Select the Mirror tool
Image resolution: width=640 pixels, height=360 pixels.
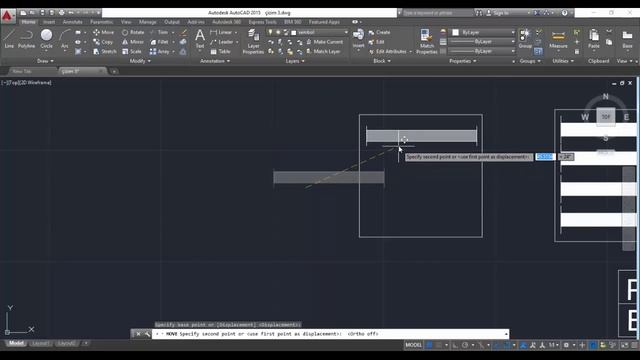coord(133,42)
